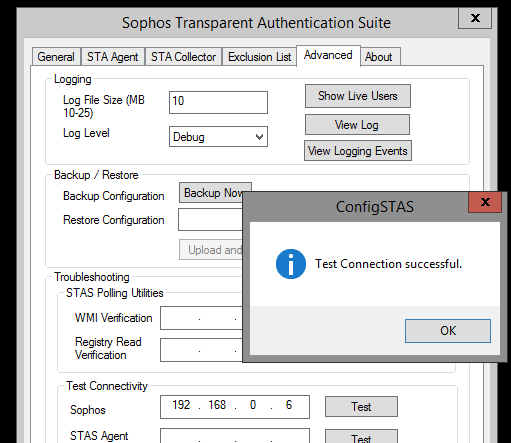The image size is (511, 443).
Task: Open the STA Collector tab
Action: click(x=183, y=57)
